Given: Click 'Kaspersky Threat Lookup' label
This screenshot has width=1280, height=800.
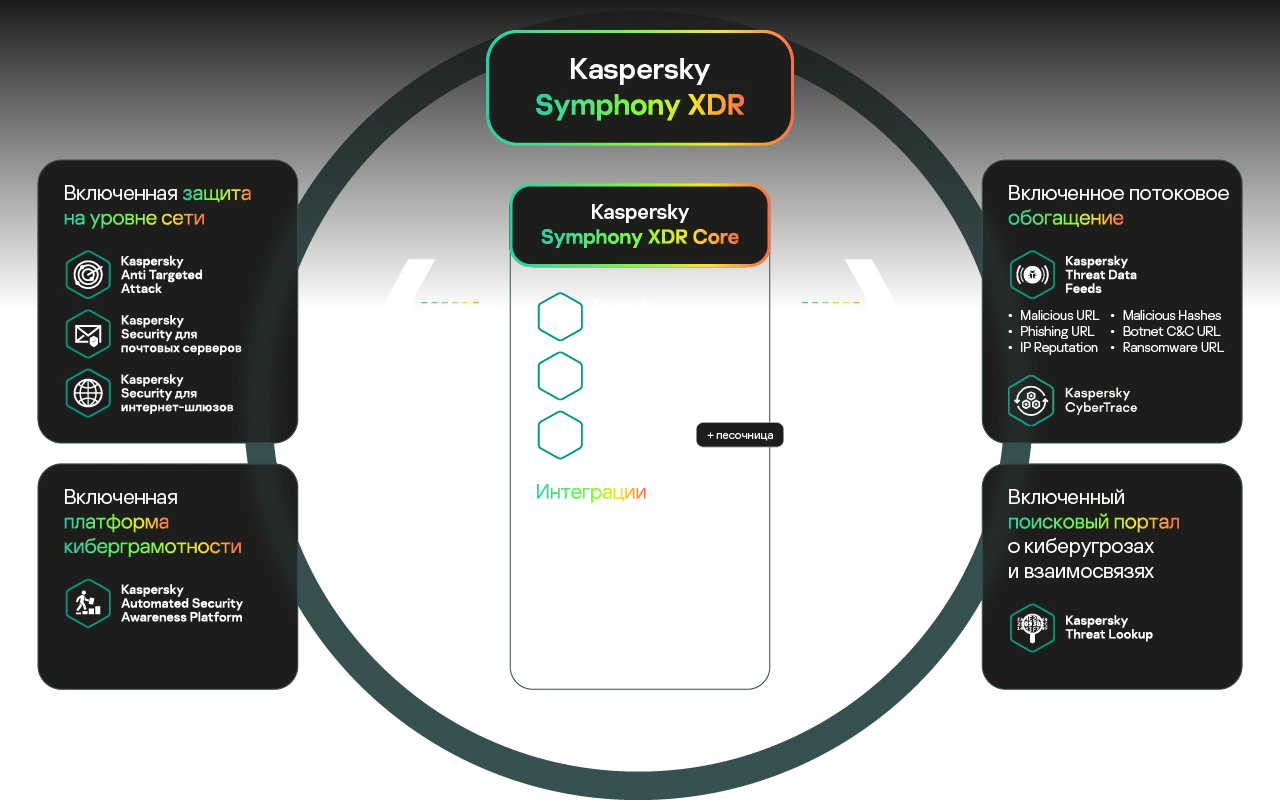Looking at the screenshot, I should pyautogui.click(x=1109, y=628).
